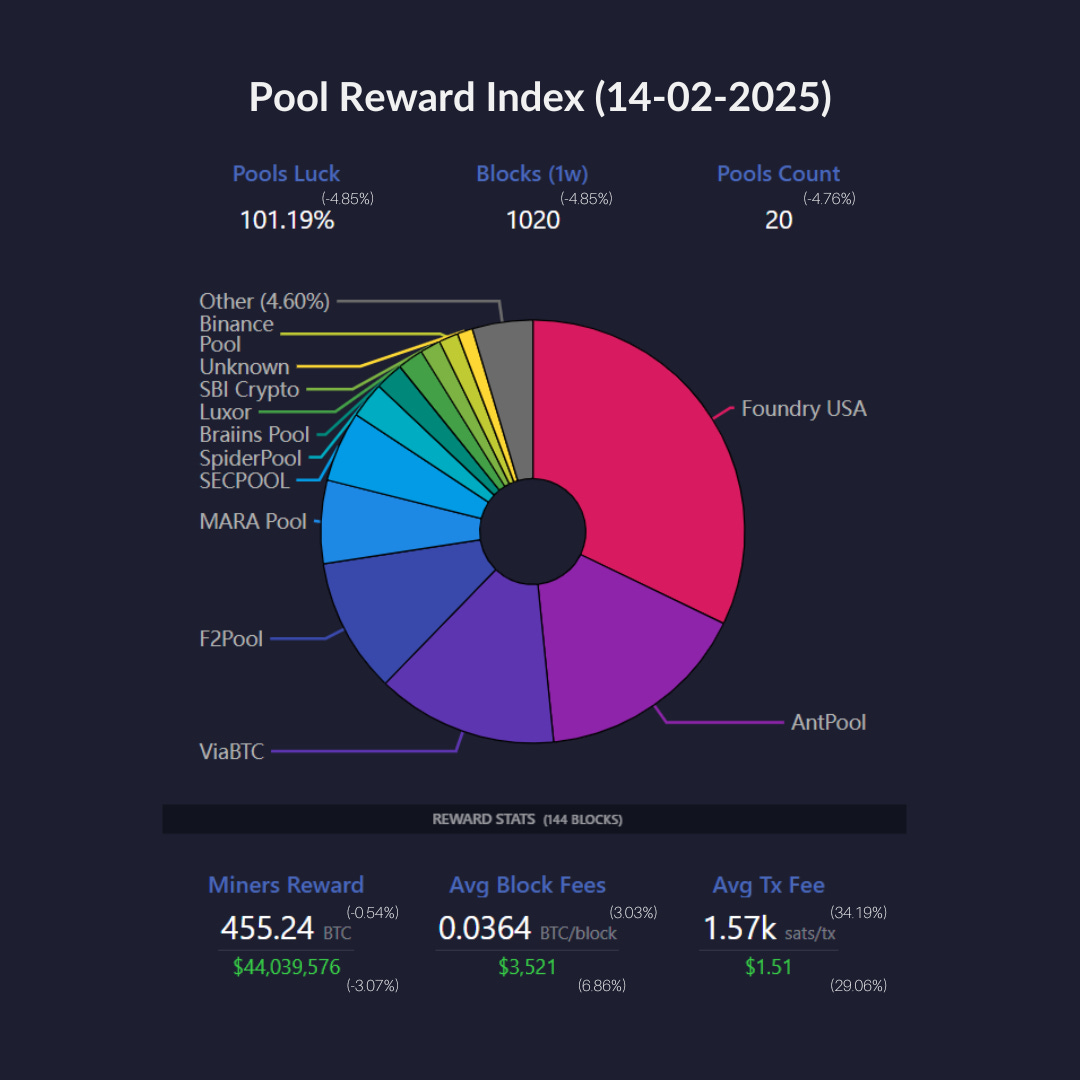Click the Binance Pool label
The width and height of the screenshot is (1080, 1080).
[x=236, y=334]
